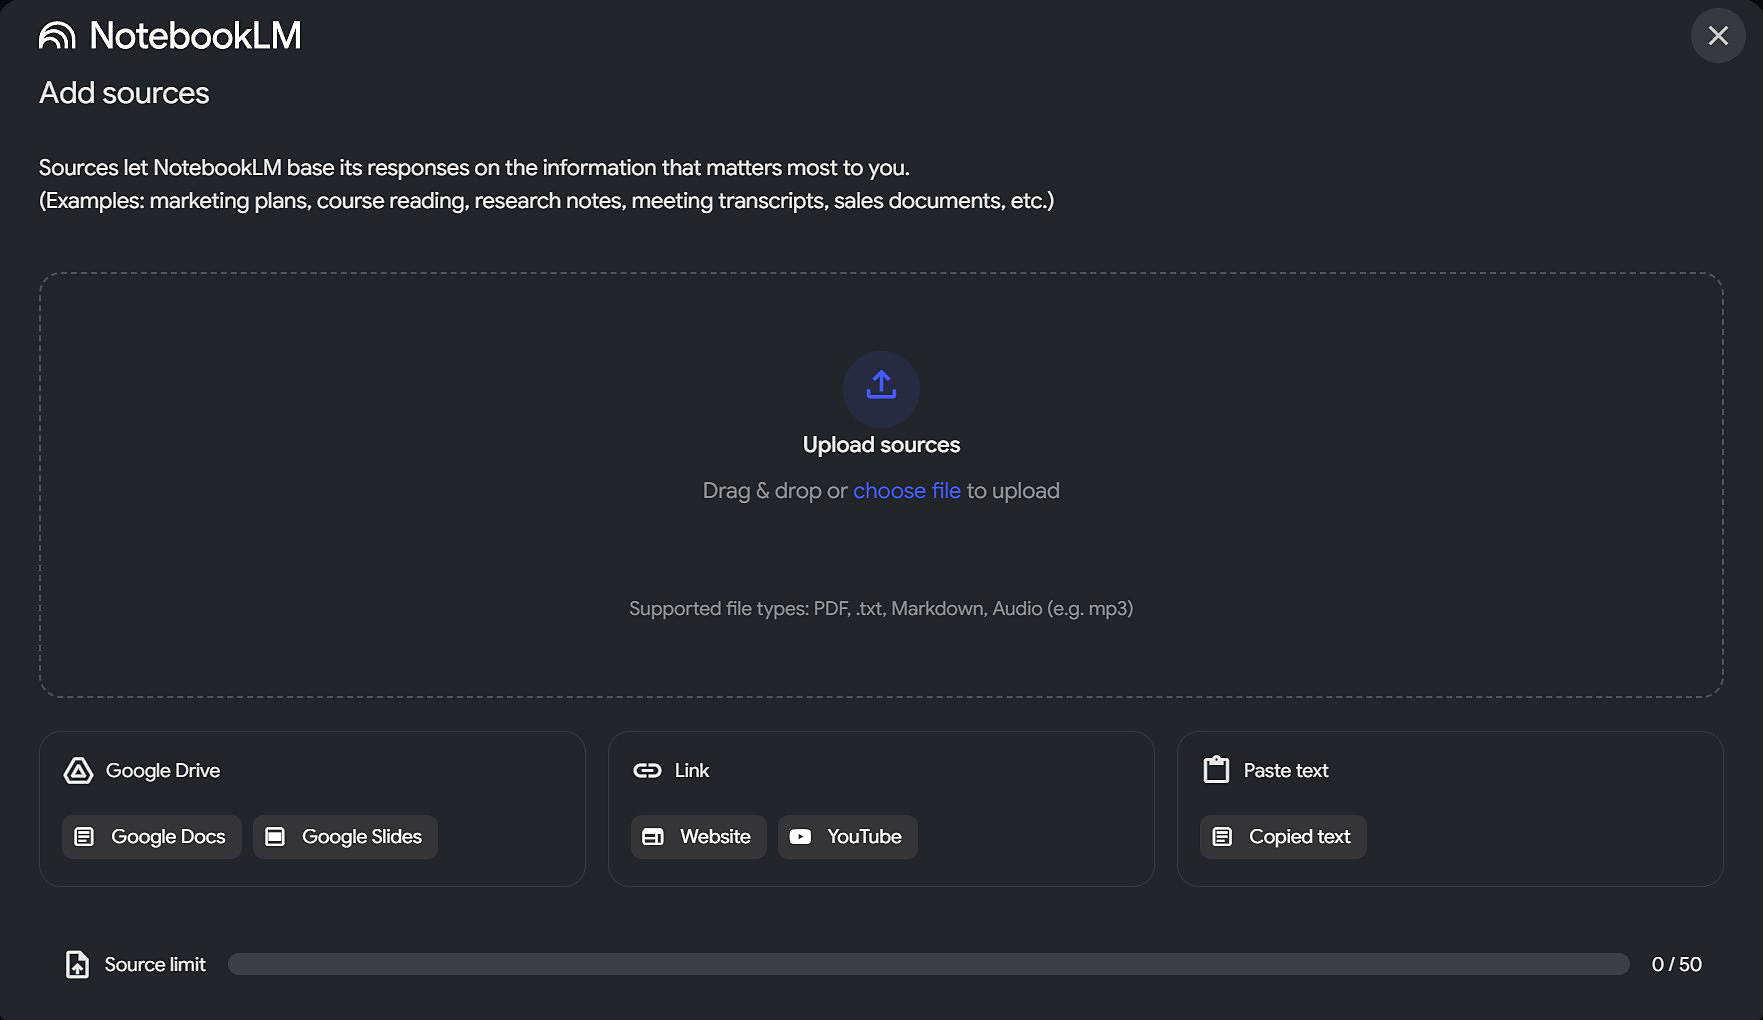Click the Source limit progress bar

click(928, 964)
